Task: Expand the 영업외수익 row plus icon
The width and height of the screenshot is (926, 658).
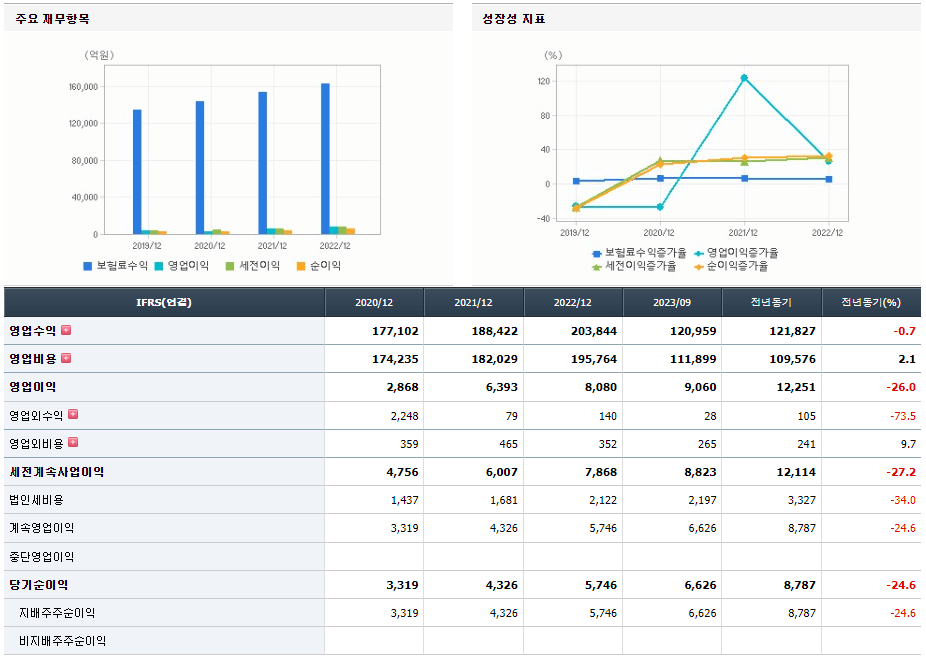Action: point(73,414)
